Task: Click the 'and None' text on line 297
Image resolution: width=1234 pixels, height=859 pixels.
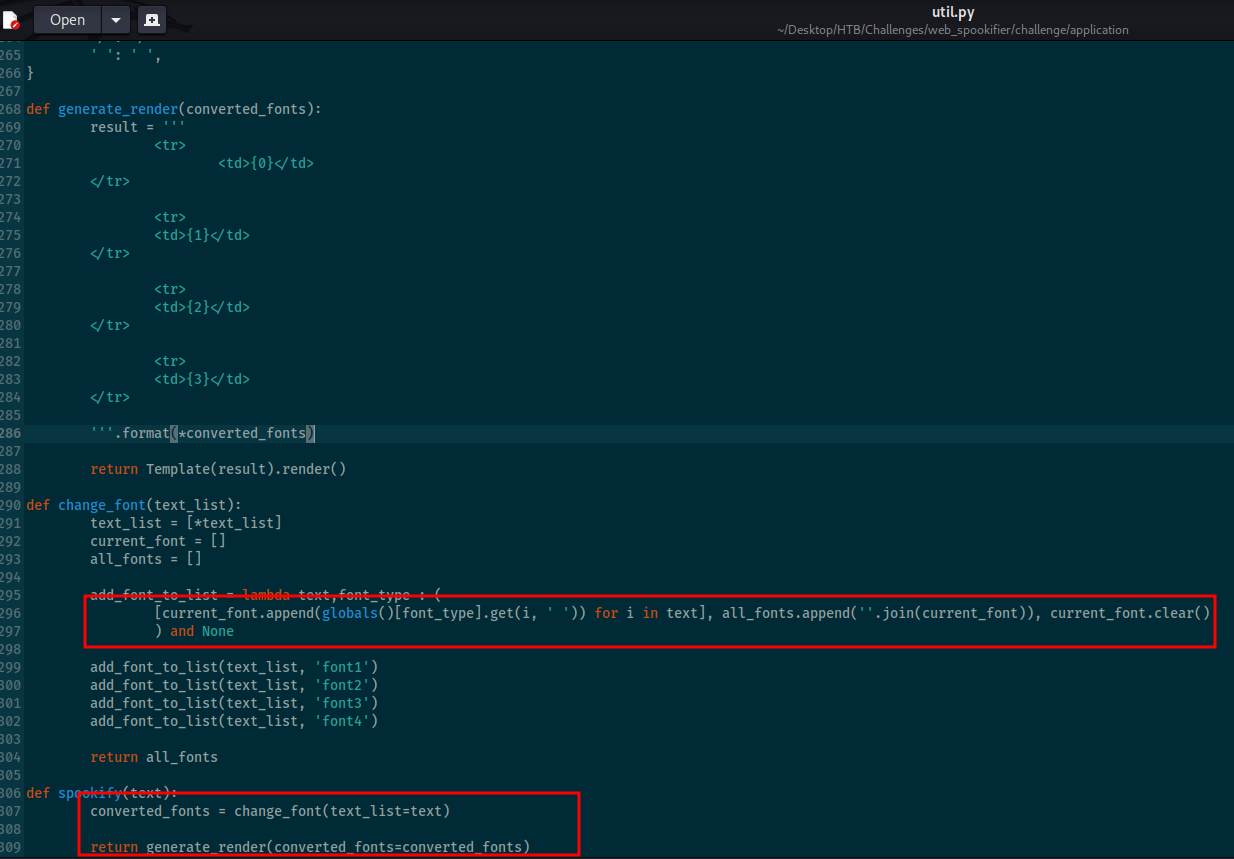Action: coord(201,631)
